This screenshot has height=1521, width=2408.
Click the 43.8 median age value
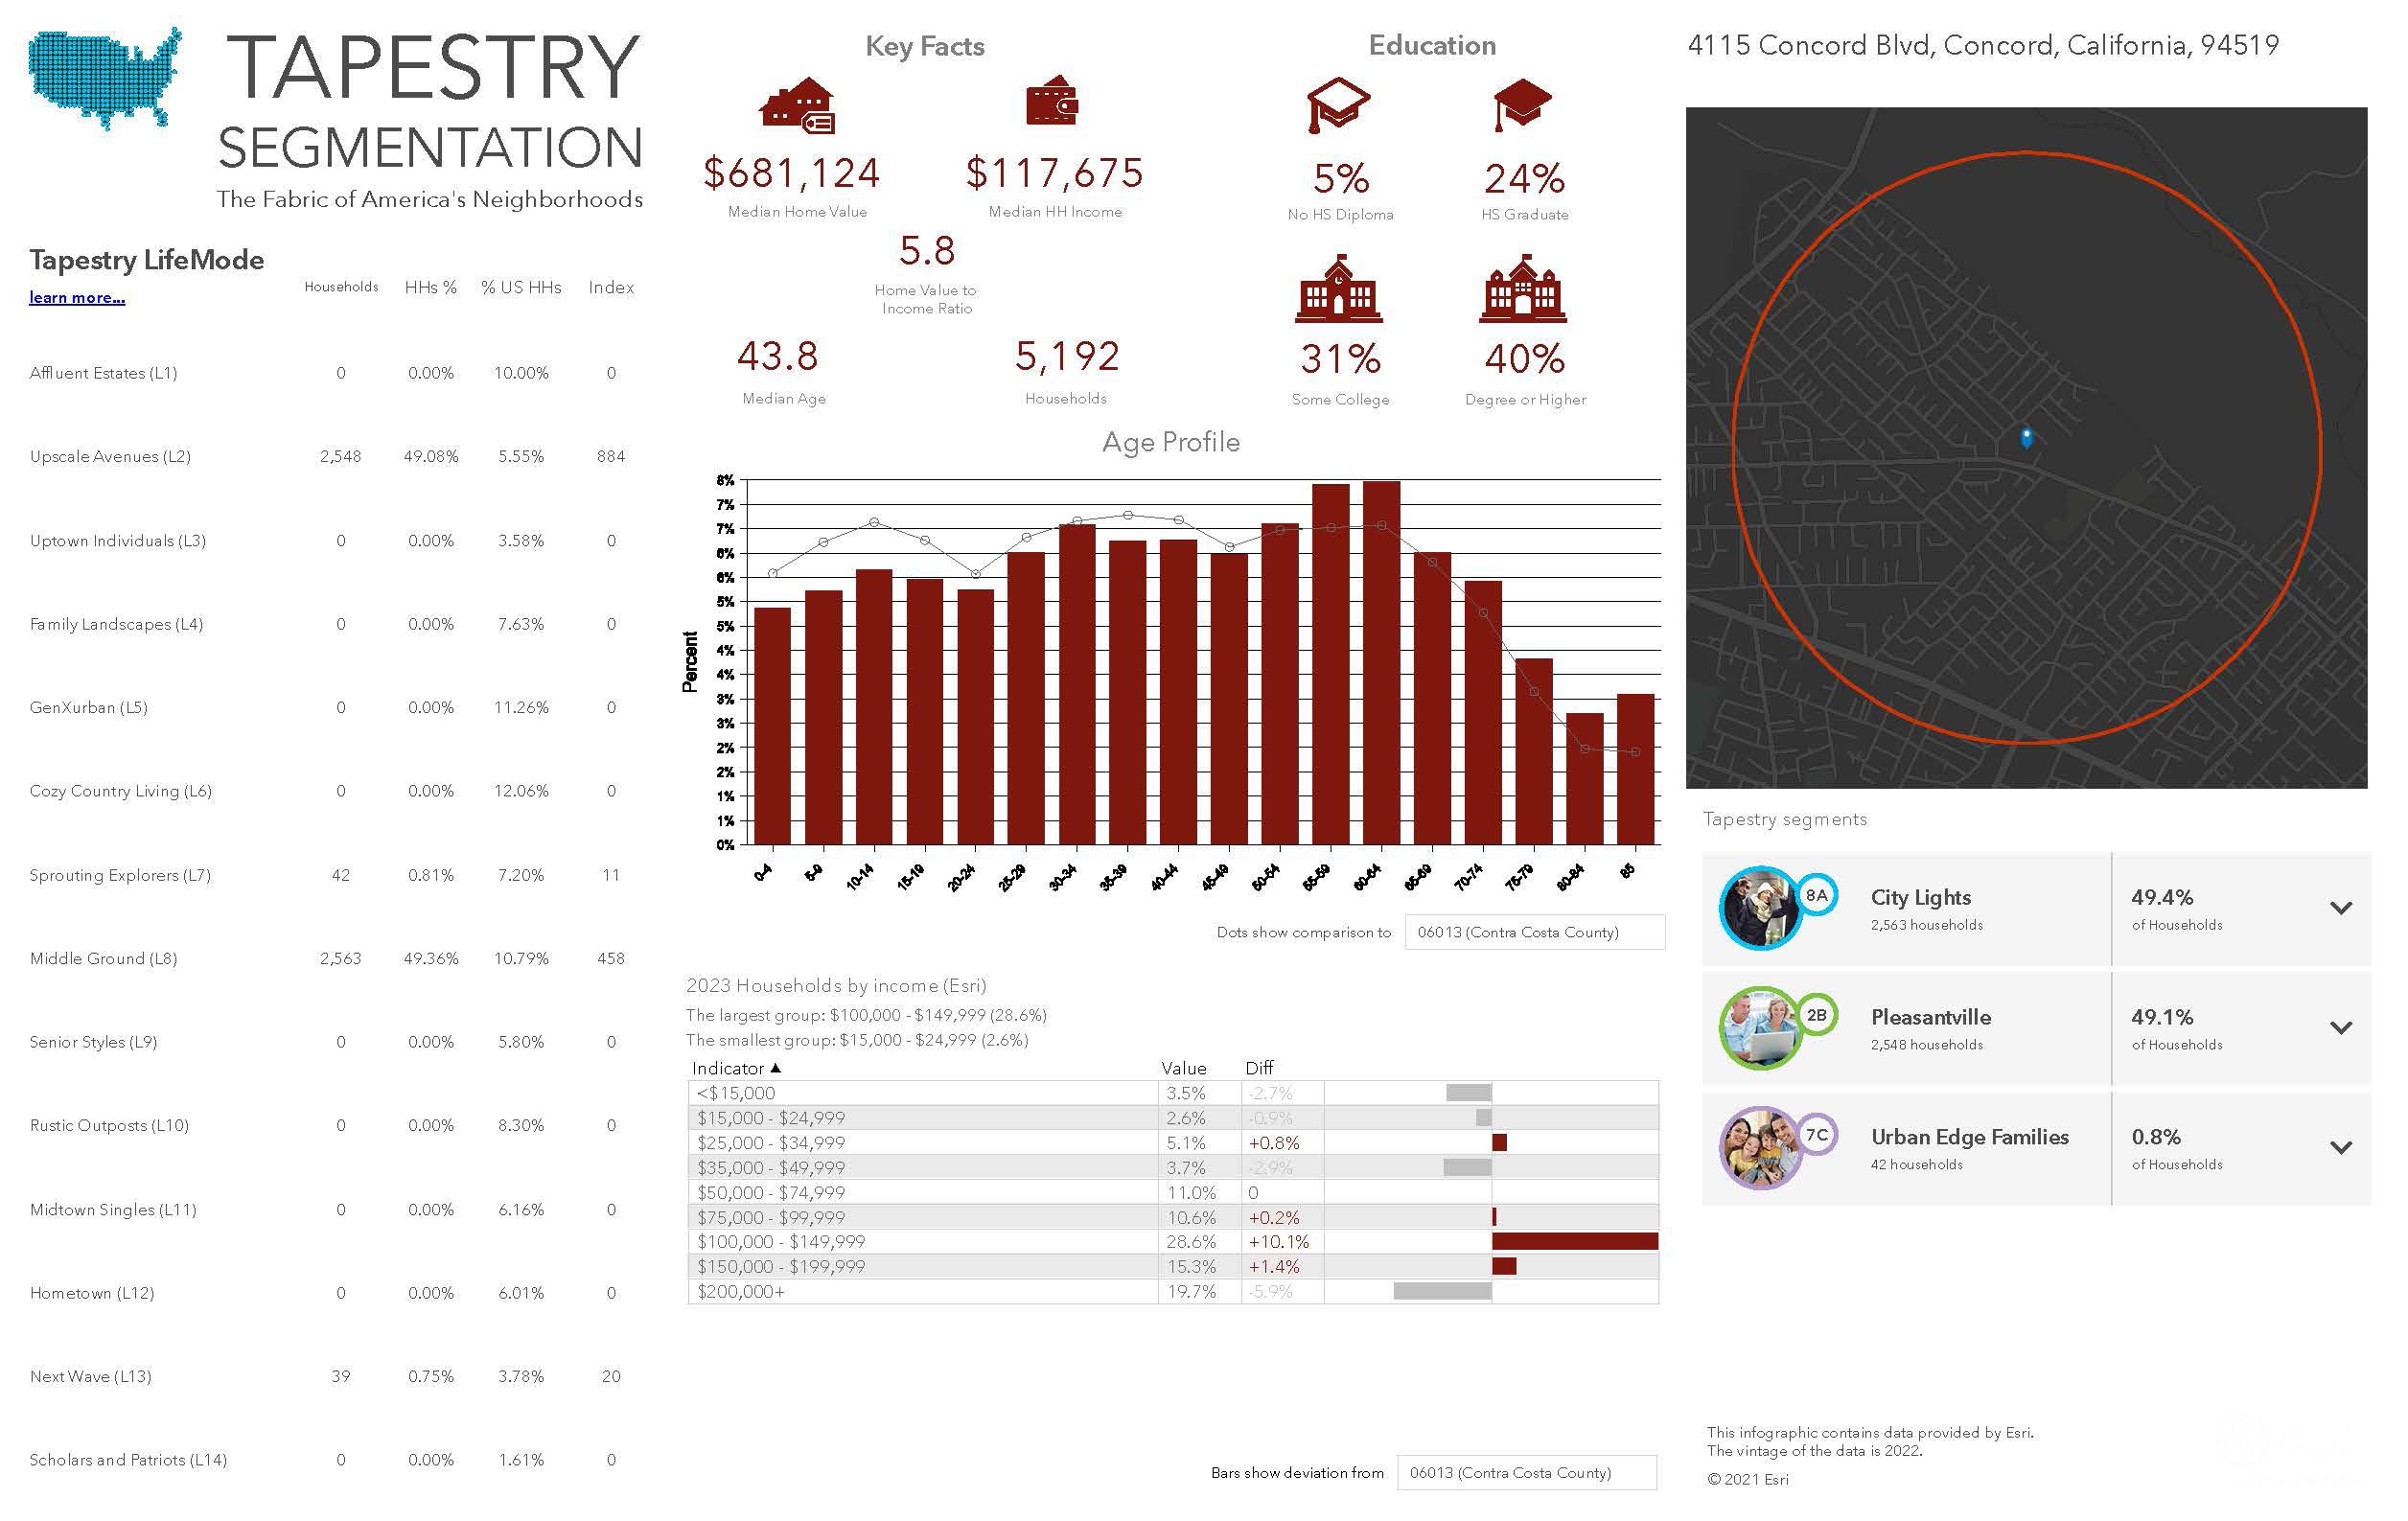tap(778, 356)
